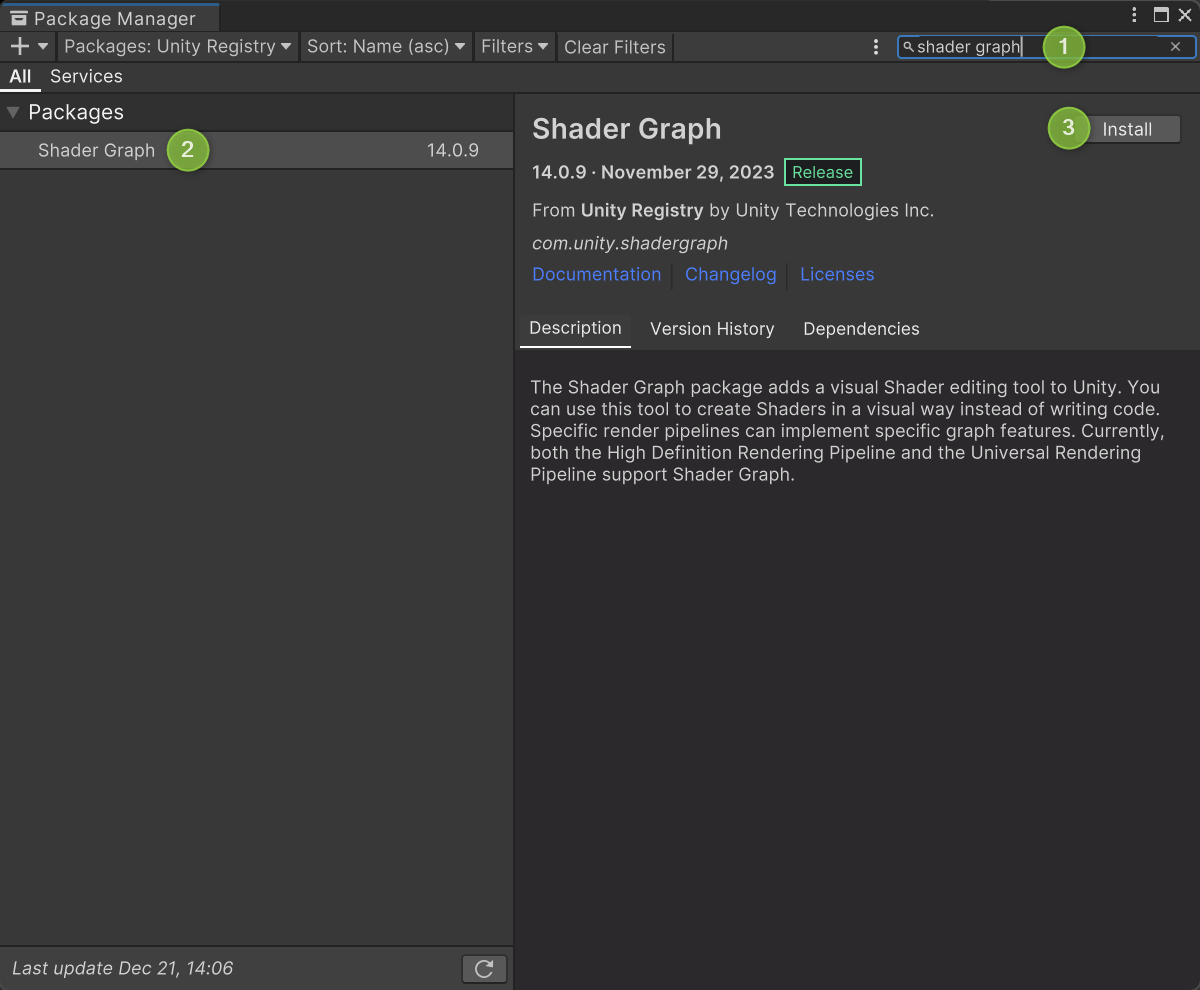Clear the search text with the X icon
The image size is (1200, 990).
tap(1176, 47)
